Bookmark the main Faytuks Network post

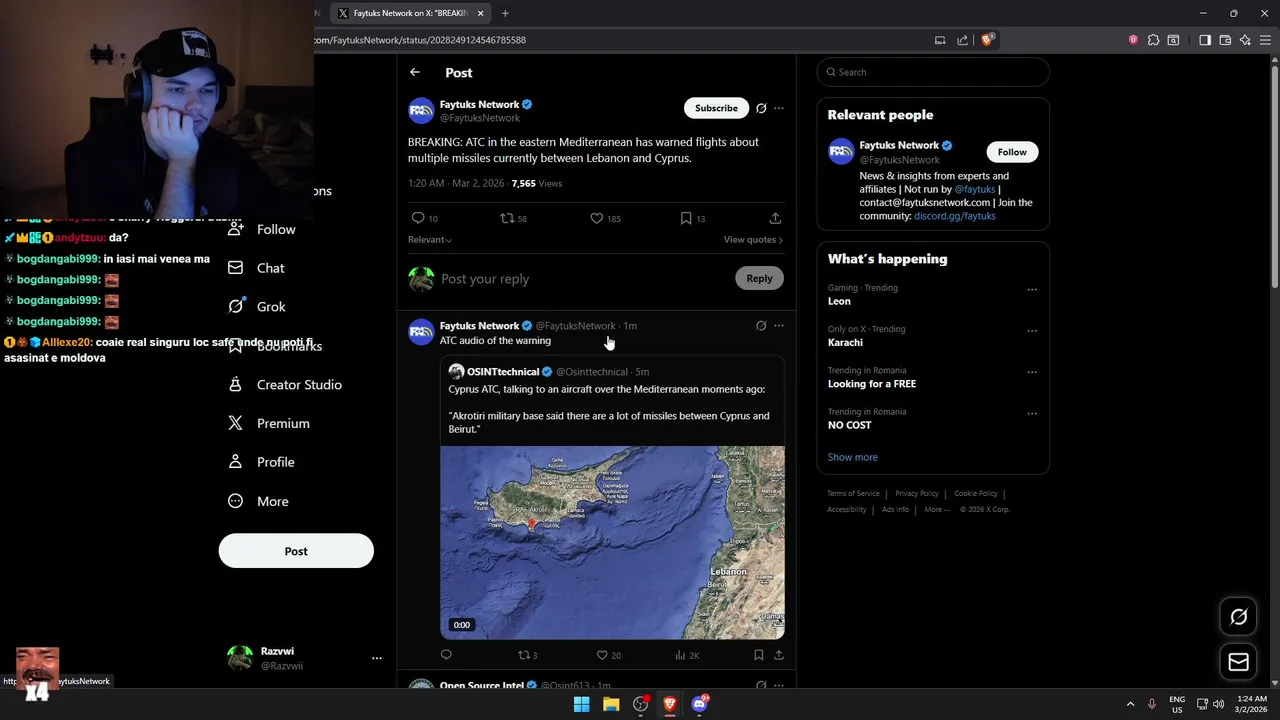coord(686,218)
